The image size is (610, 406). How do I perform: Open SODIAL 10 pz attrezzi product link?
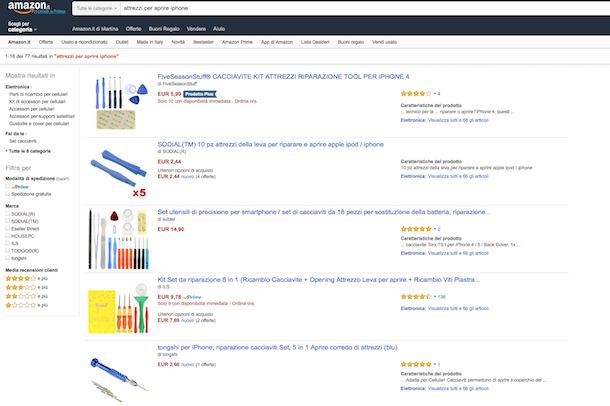[270, 144]
